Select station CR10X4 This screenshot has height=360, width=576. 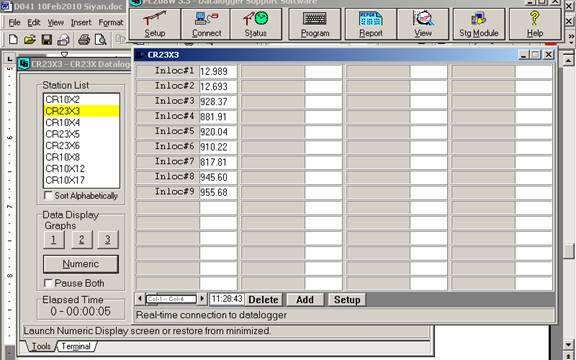[x=81, y=122]
